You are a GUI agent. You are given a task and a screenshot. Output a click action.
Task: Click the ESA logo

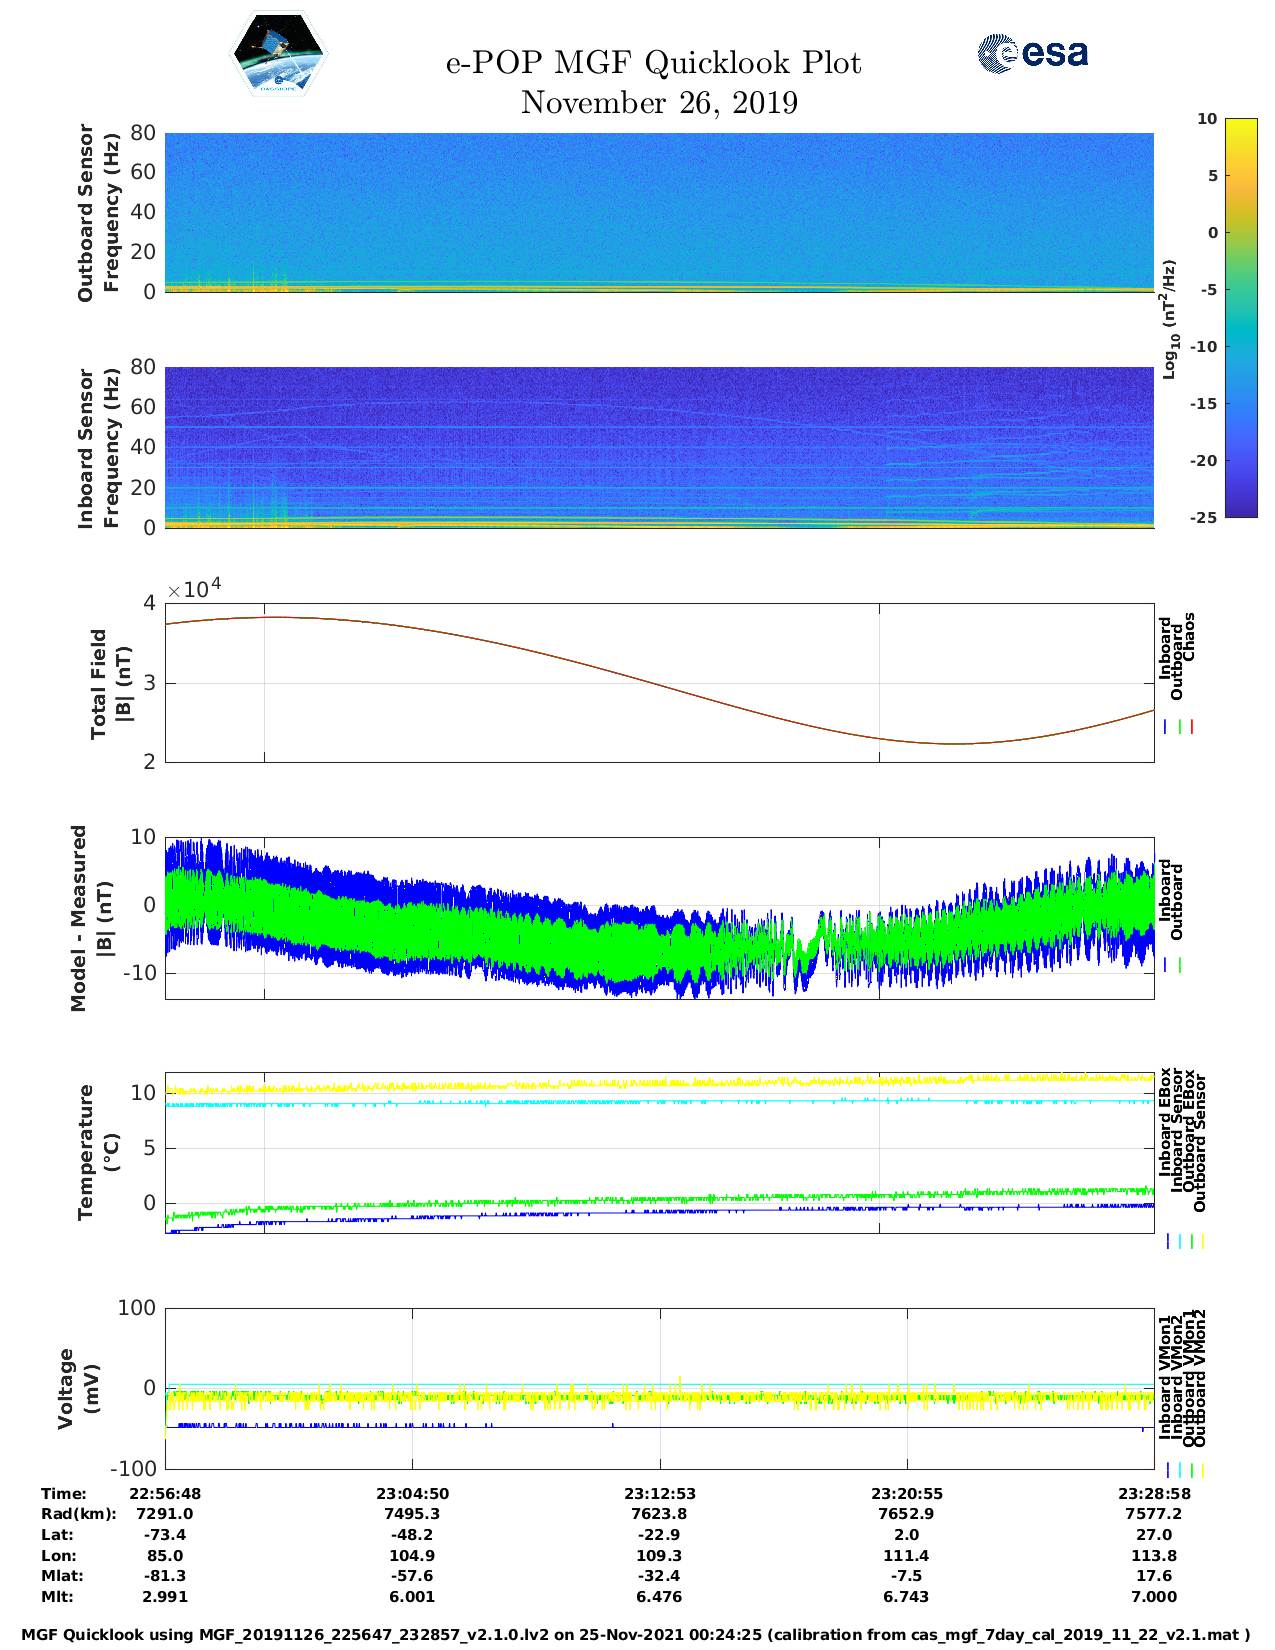pyautogui.click(x=1032, y=53)
